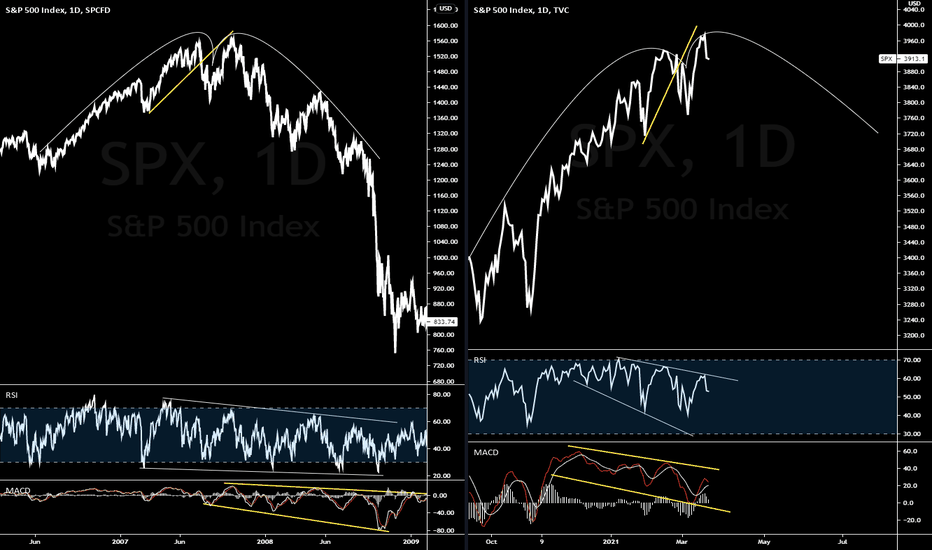Click the 2009 date label on time axis

coord(411,542)
